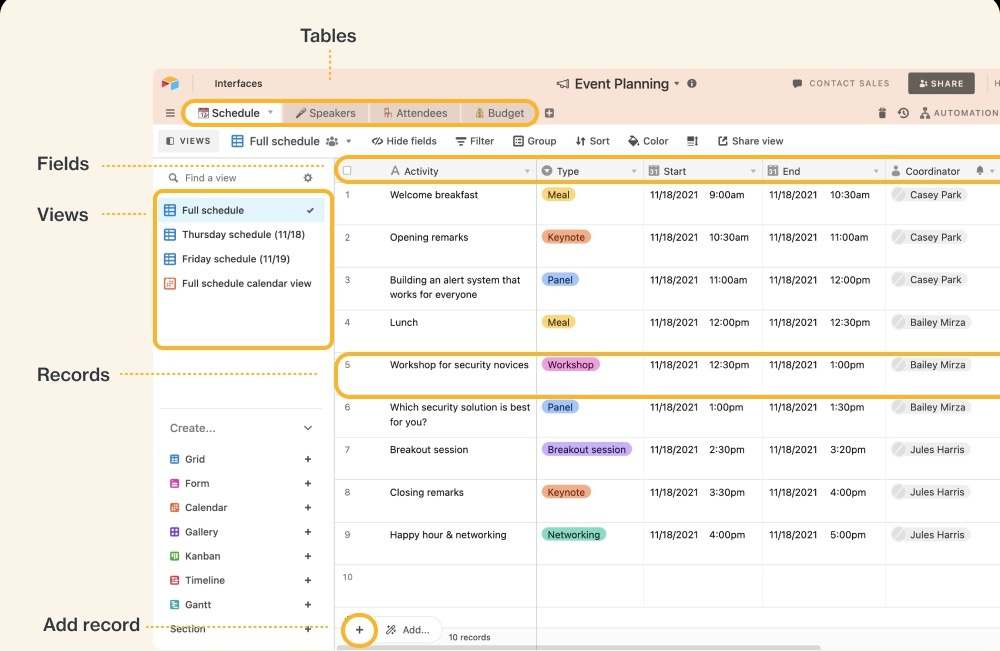Open the Group menu
The height and width of the screenshot is (651, 1000).
tap(534, 141)
